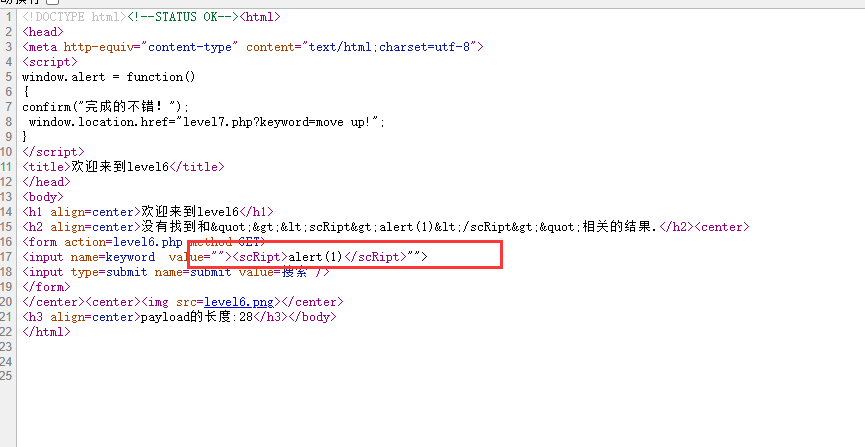Click the <form action=level6.php line
Image resolution: width=865 pixels, height=447 pixels.
pos(144,242)
